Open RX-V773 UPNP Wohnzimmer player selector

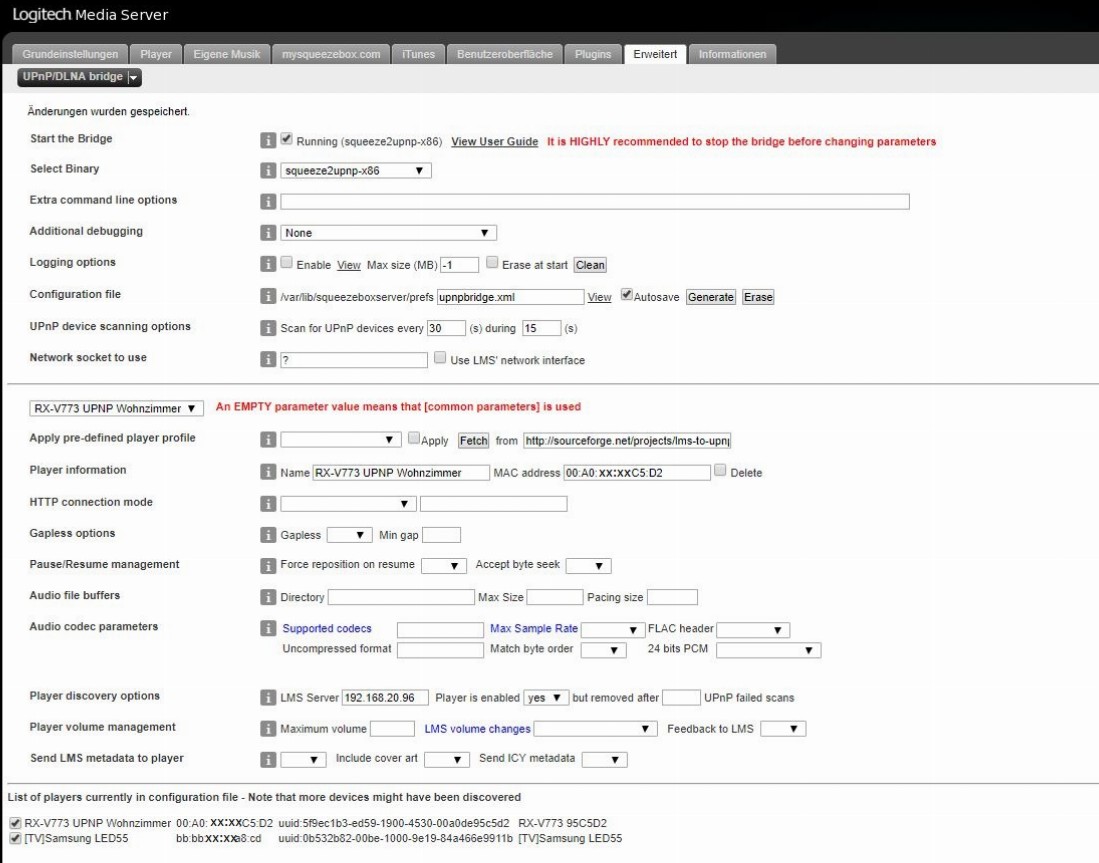(x=116, y=408)
